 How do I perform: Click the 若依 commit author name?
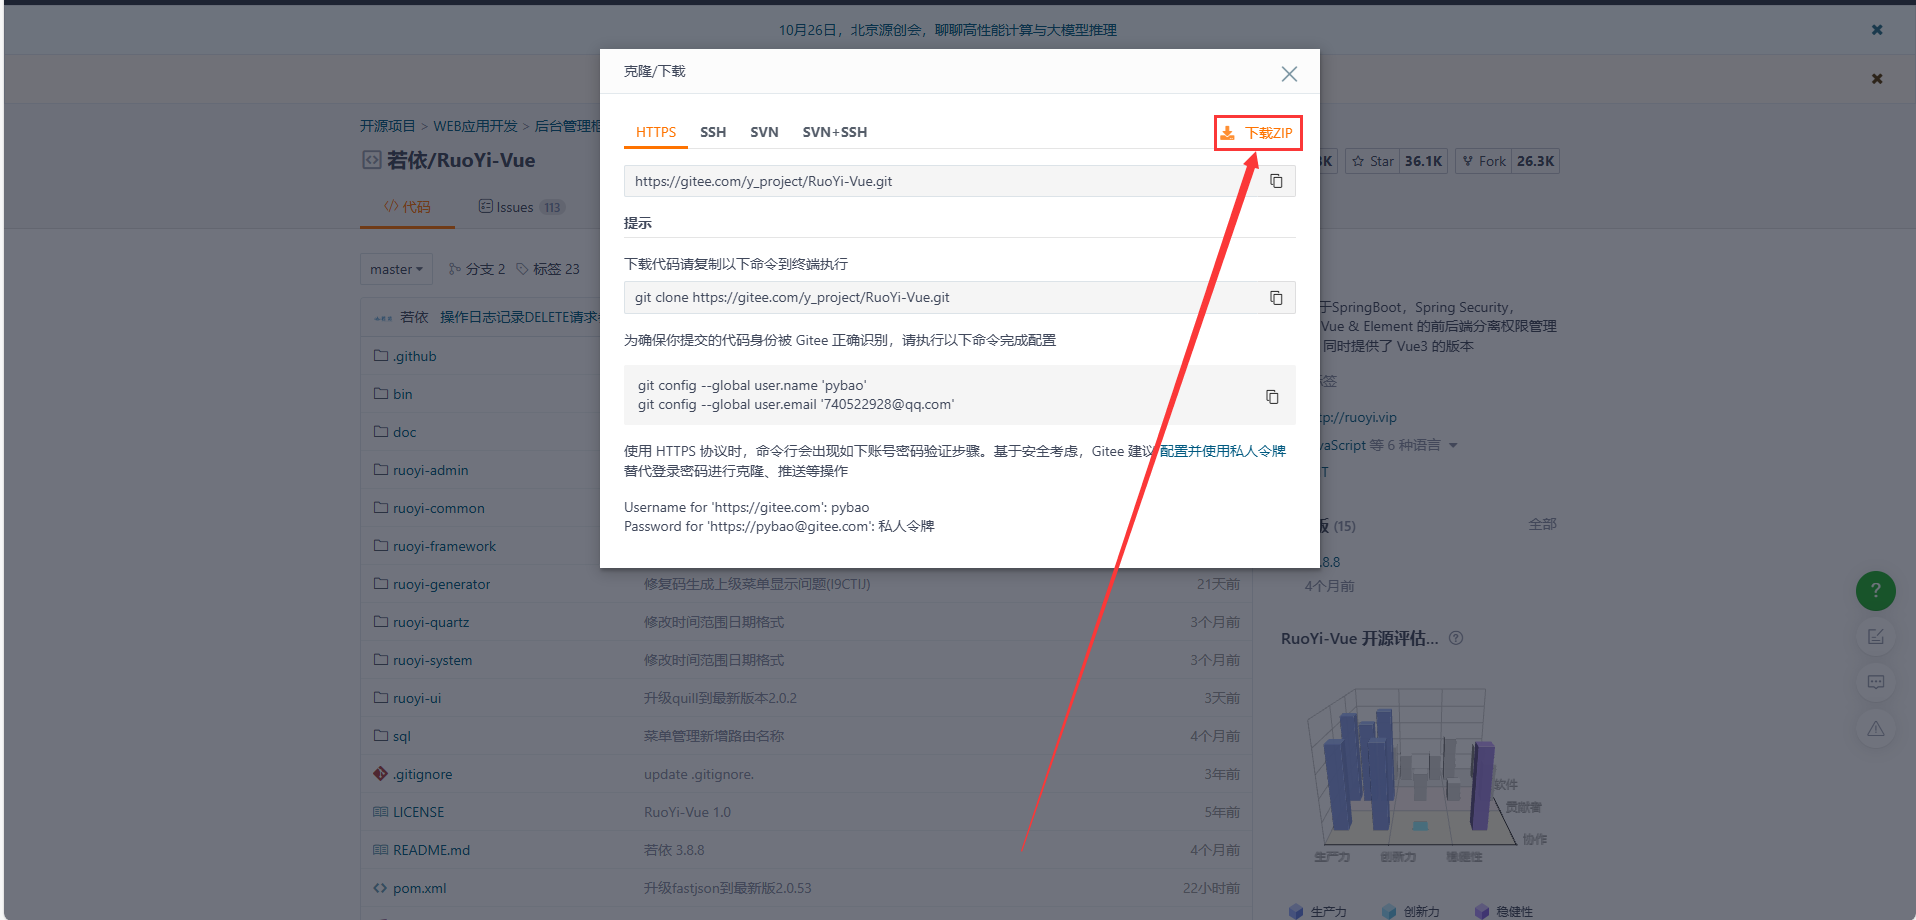(x=413, y=317)
